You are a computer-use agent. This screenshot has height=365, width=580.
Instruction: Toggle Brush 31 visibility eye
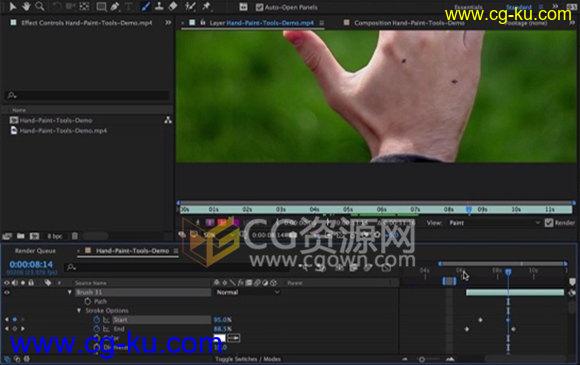click(7, 292)
